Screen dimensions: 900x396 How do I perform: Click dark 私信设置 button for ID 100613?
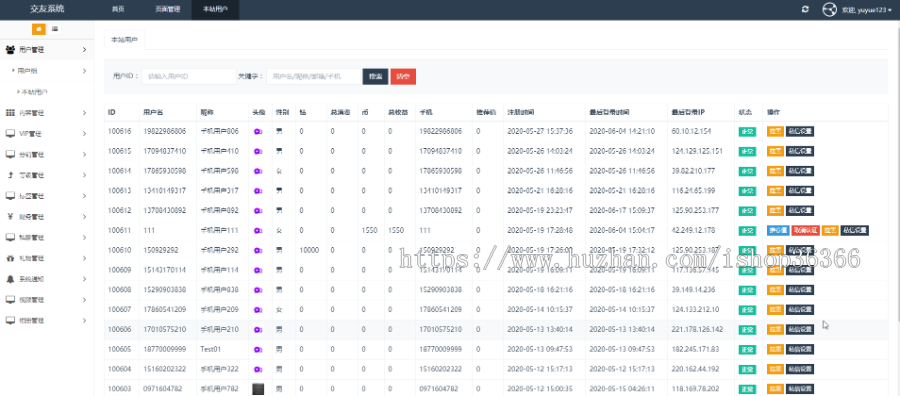(x=800, y=191)
